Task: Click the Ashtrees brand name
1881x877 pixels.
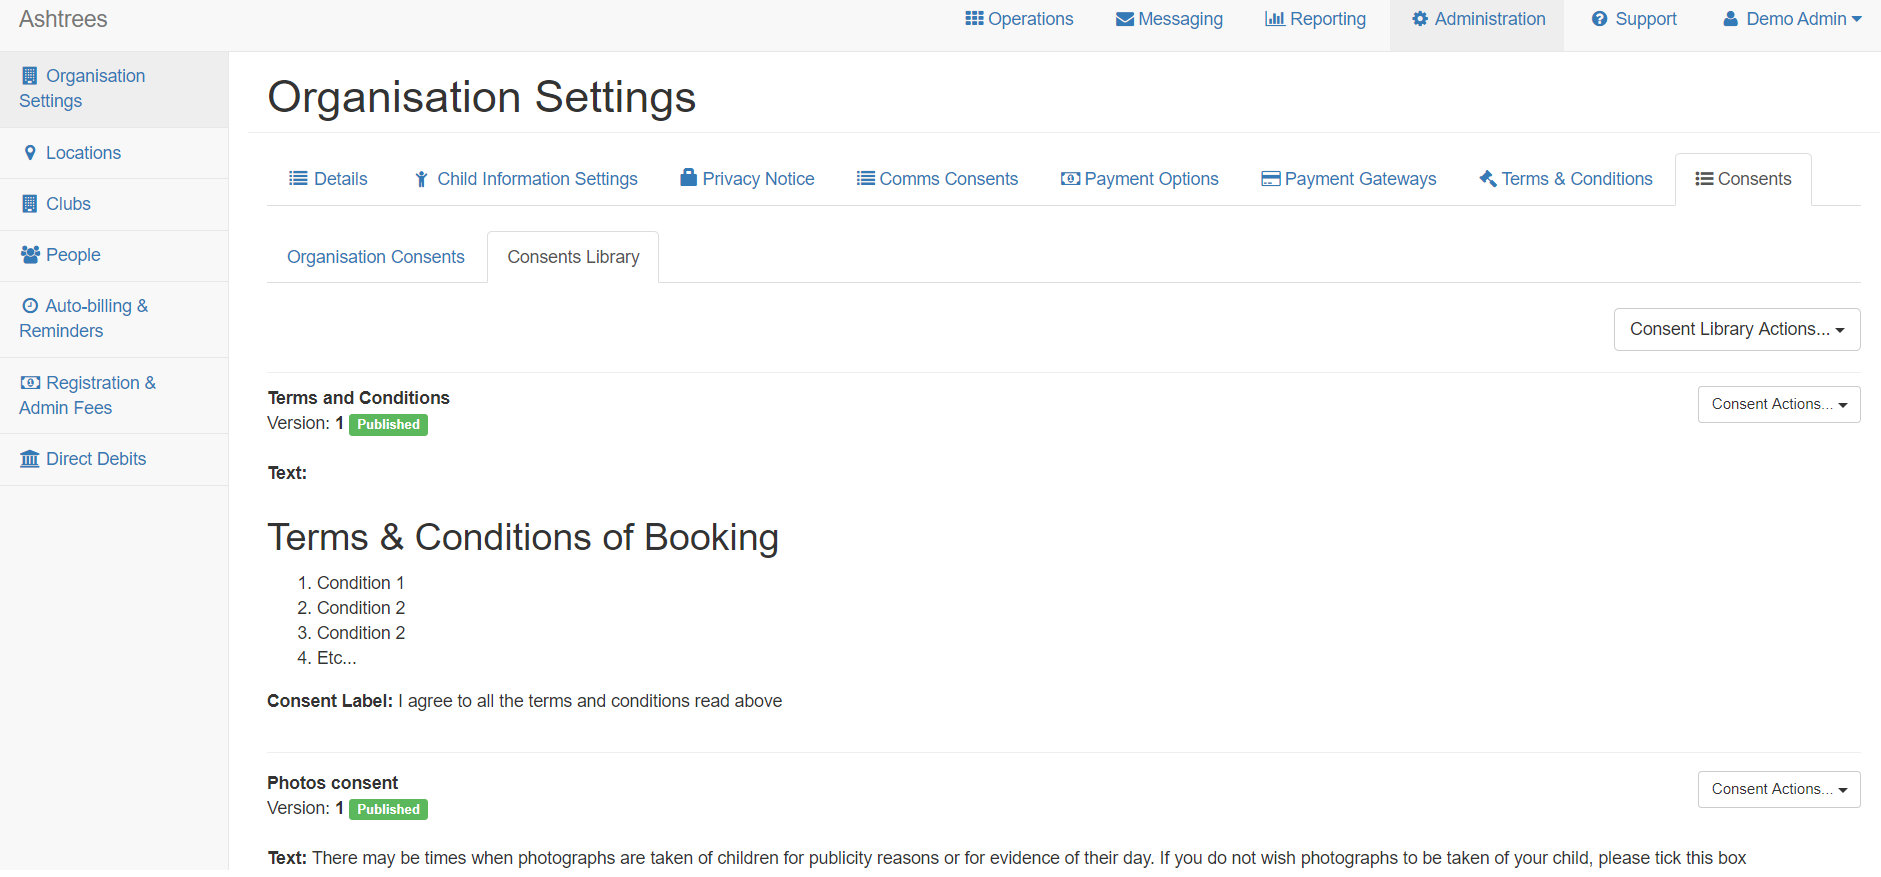Action: 63,19
